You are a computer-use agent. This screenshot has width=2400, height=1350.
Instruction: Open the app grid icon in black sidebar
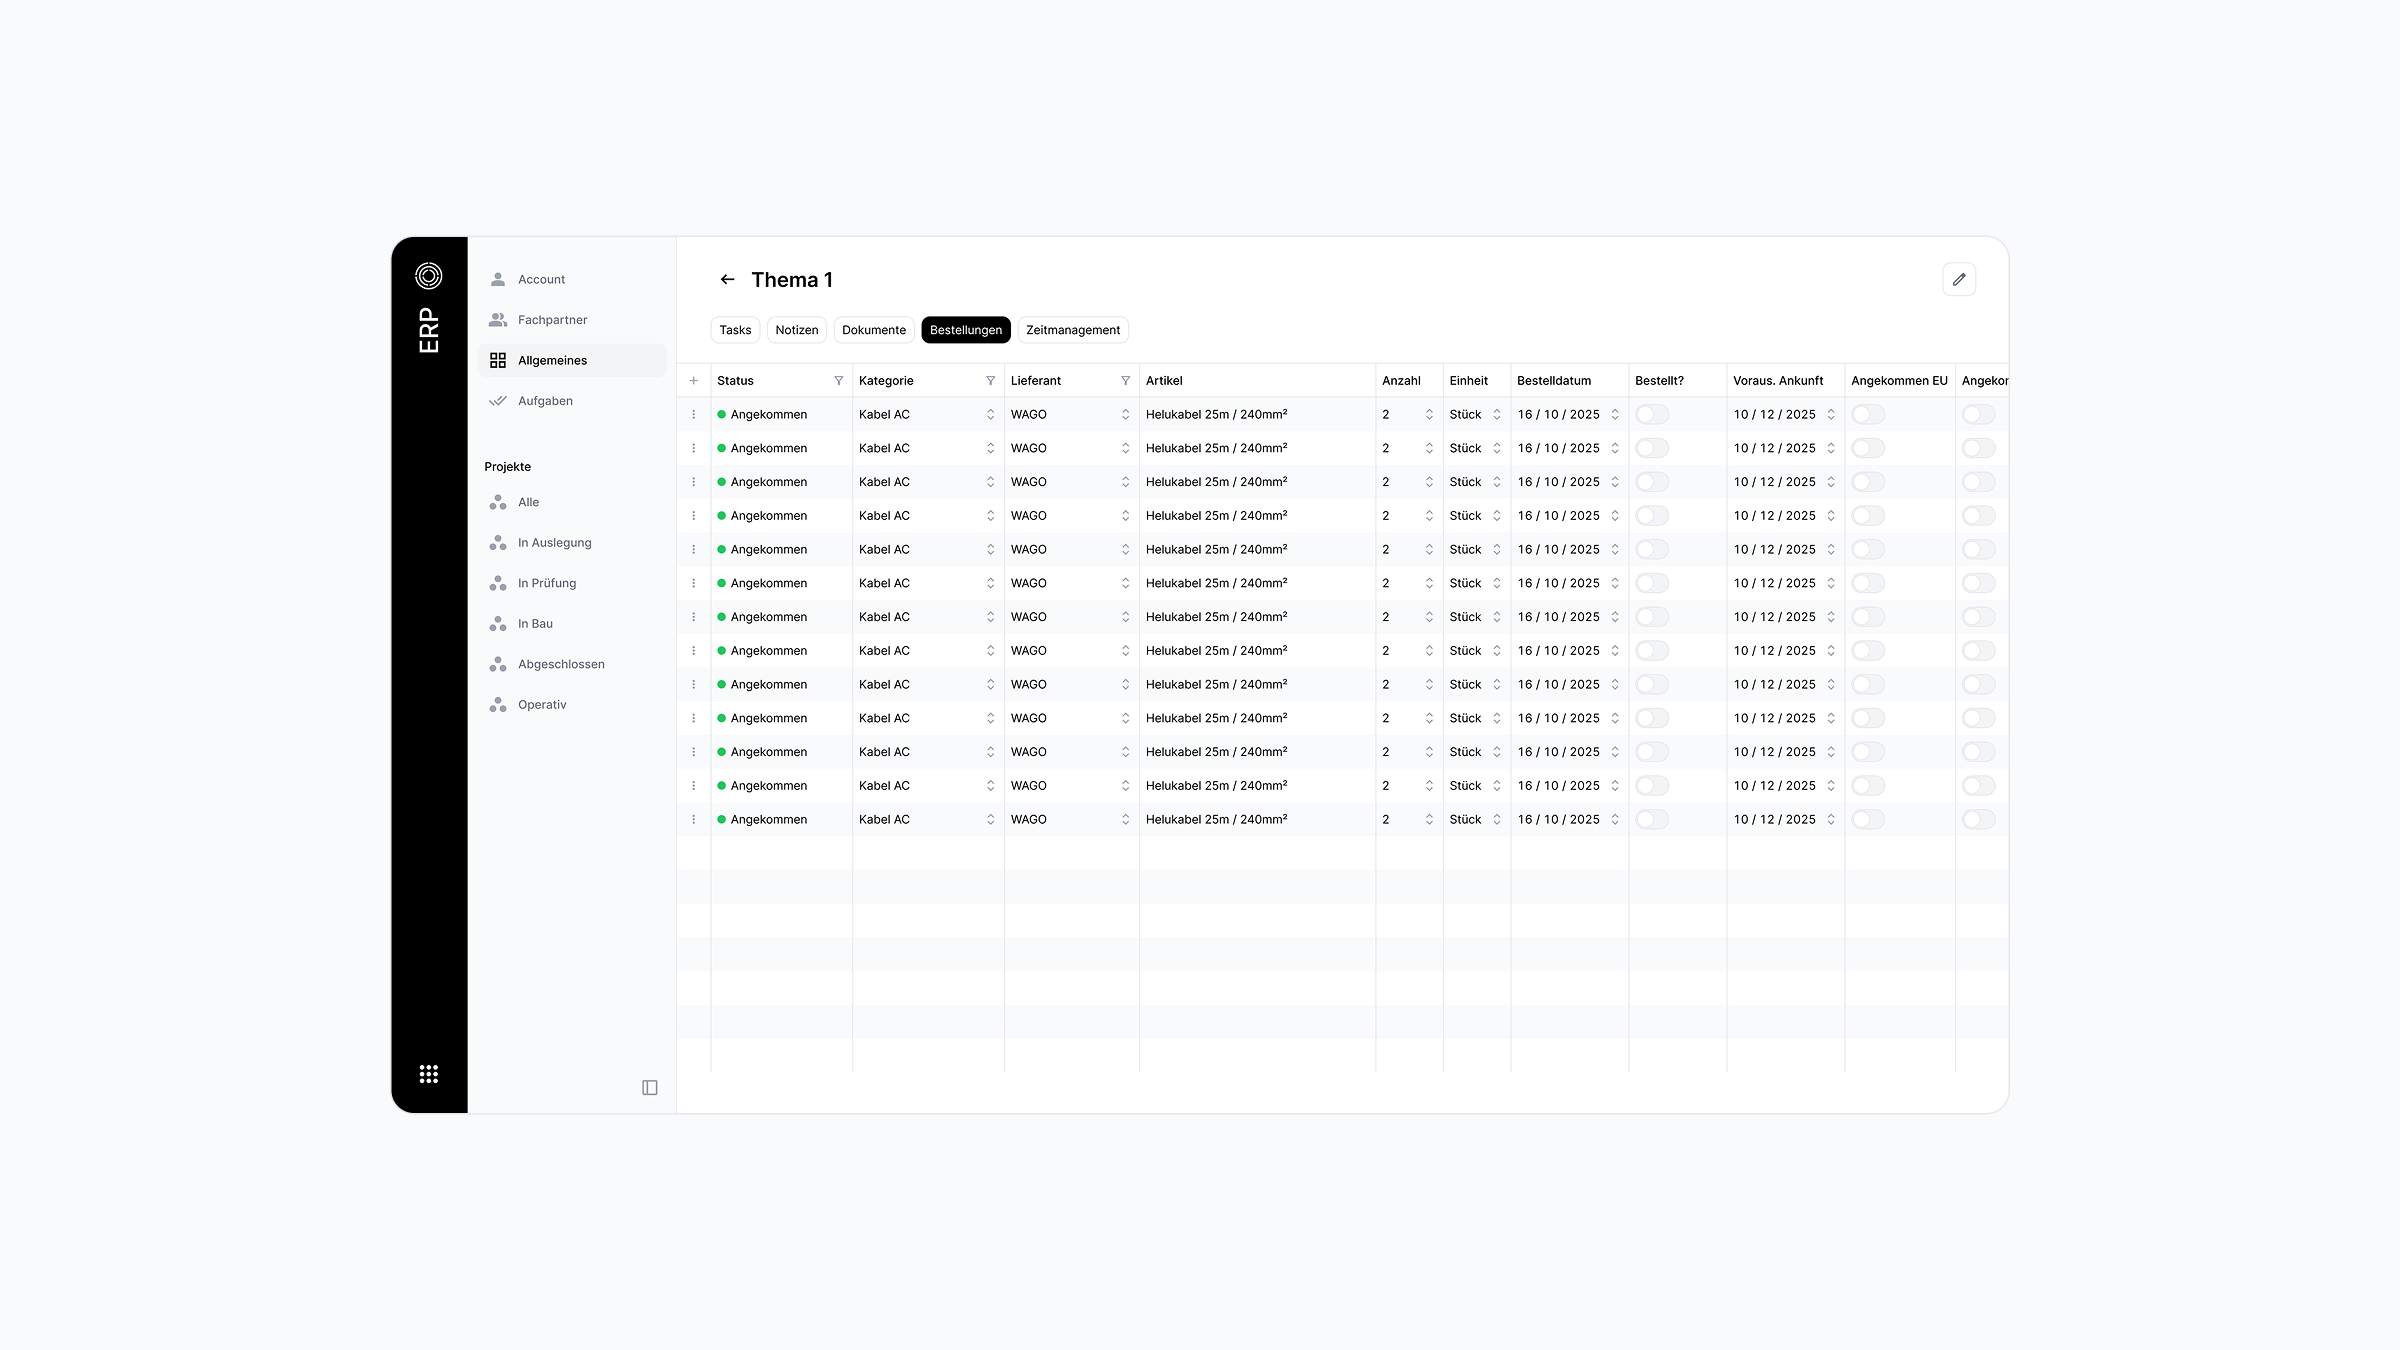[x=428, y=1074]
